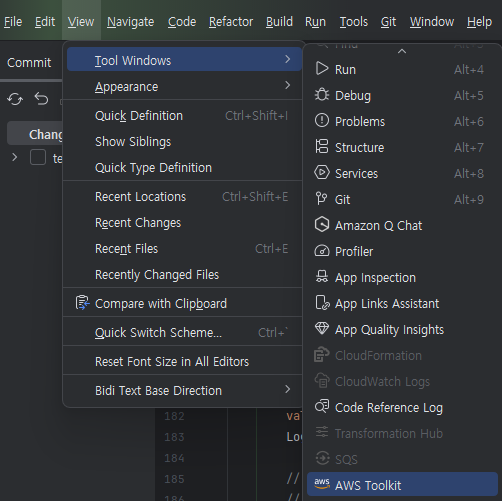Select Recent Files

(183, 249)
